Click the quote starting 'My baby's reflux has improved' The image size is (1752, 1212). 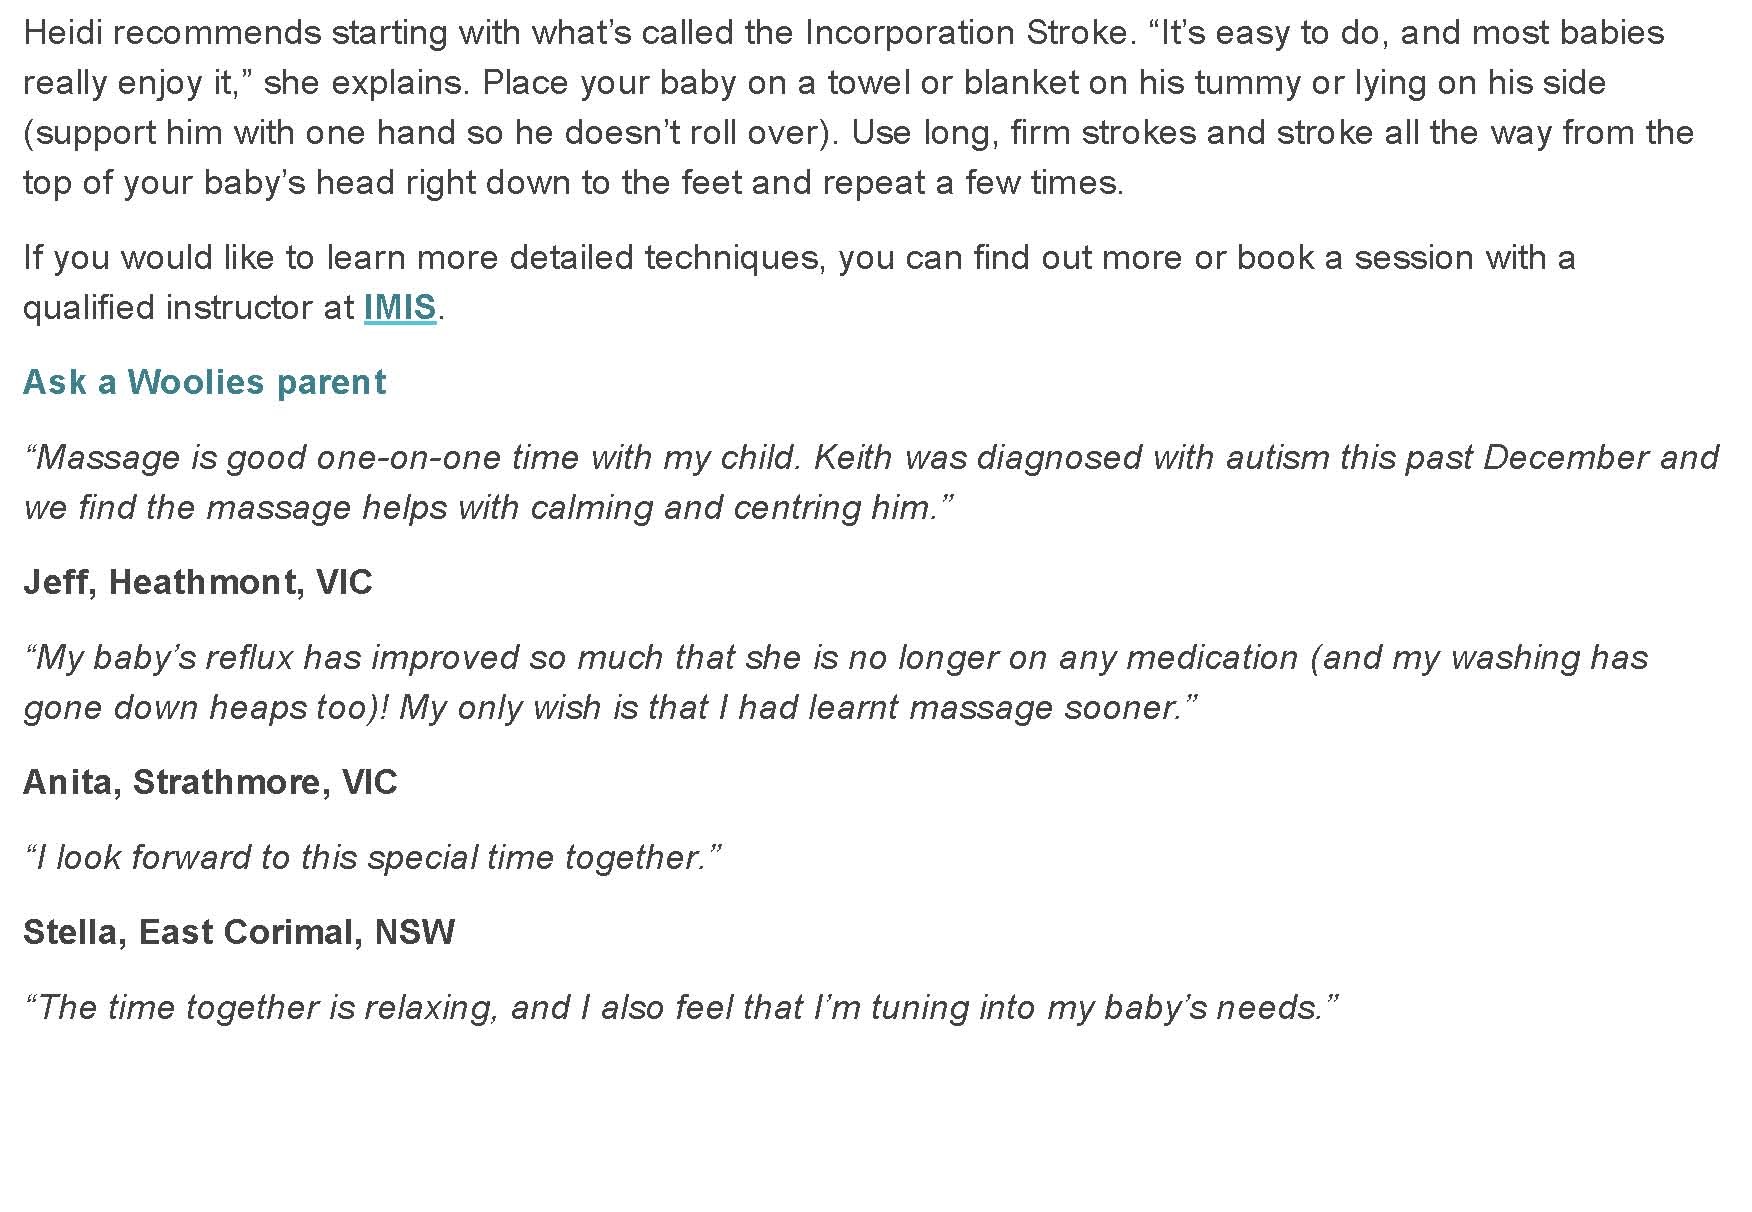(x=836, y=682)
